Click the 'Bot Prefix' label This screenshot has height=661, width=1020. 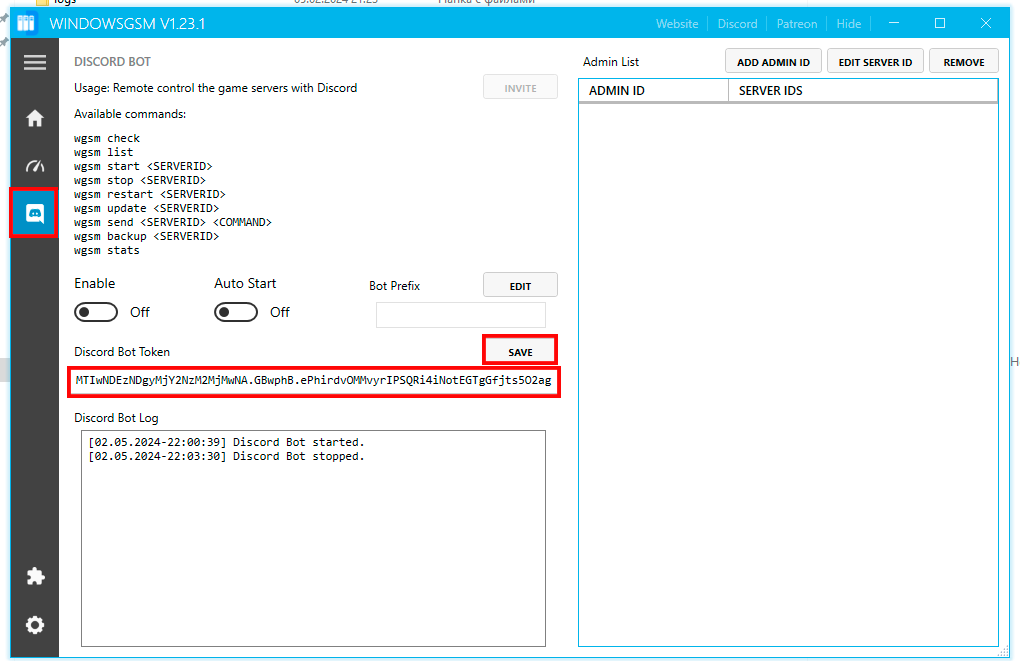394,286
